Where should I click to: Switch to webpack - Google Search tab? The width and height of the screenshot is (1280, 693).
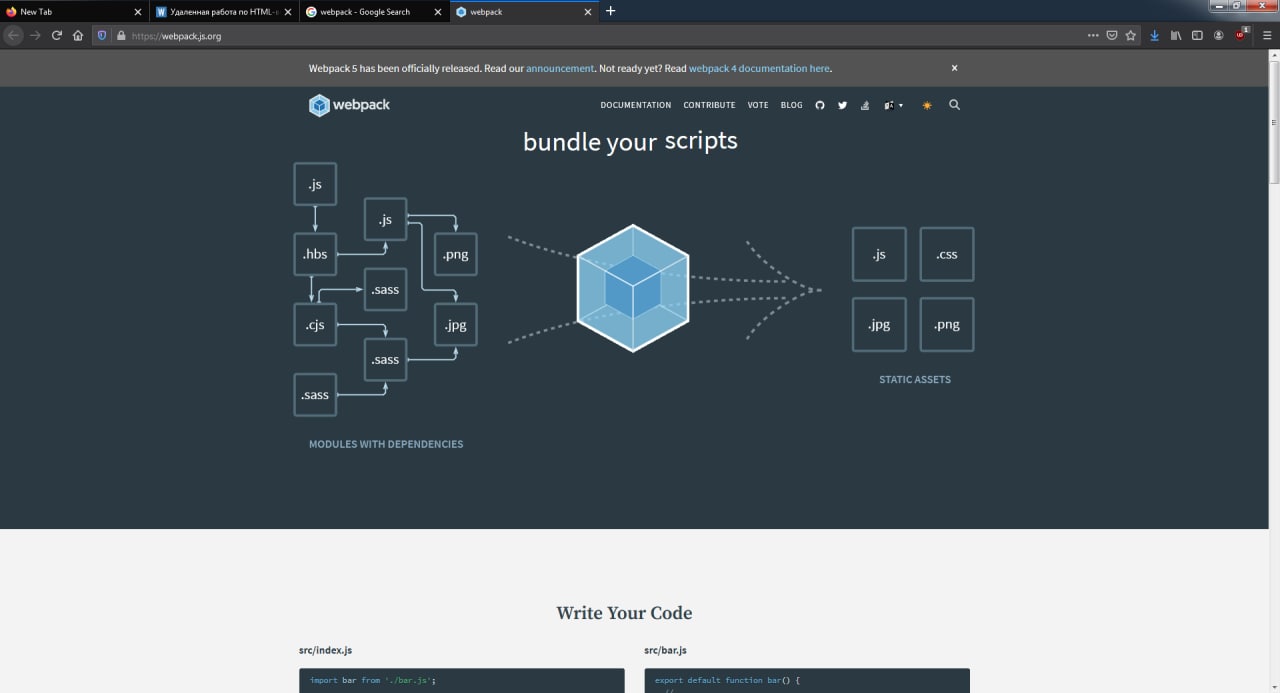[375, 12]
